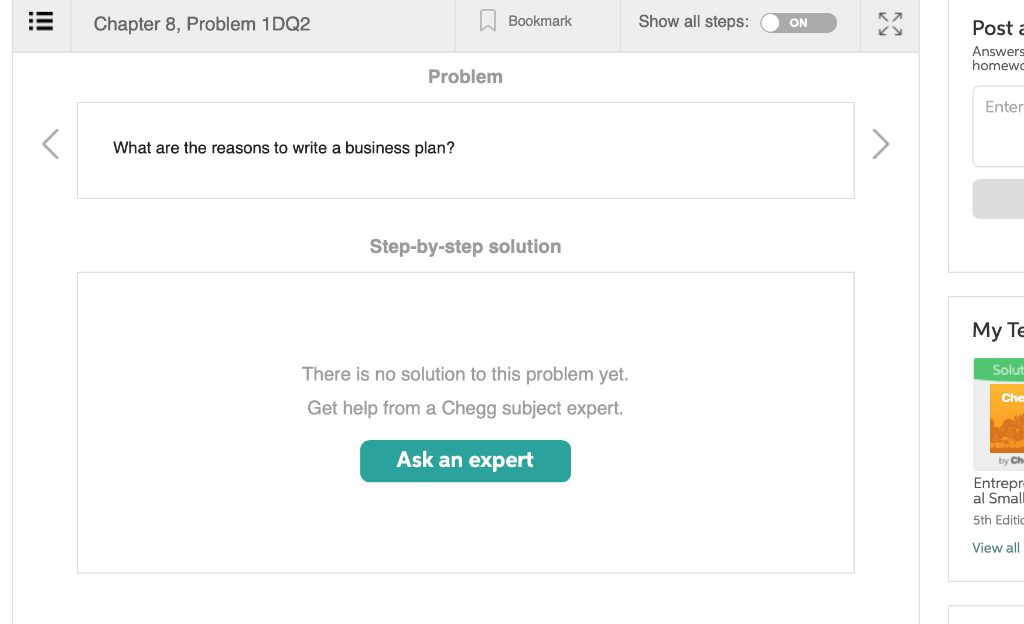Follow the View all textbooks link
The height and width of the screenshot is (624, 1024).
click(x=996, y=548)
